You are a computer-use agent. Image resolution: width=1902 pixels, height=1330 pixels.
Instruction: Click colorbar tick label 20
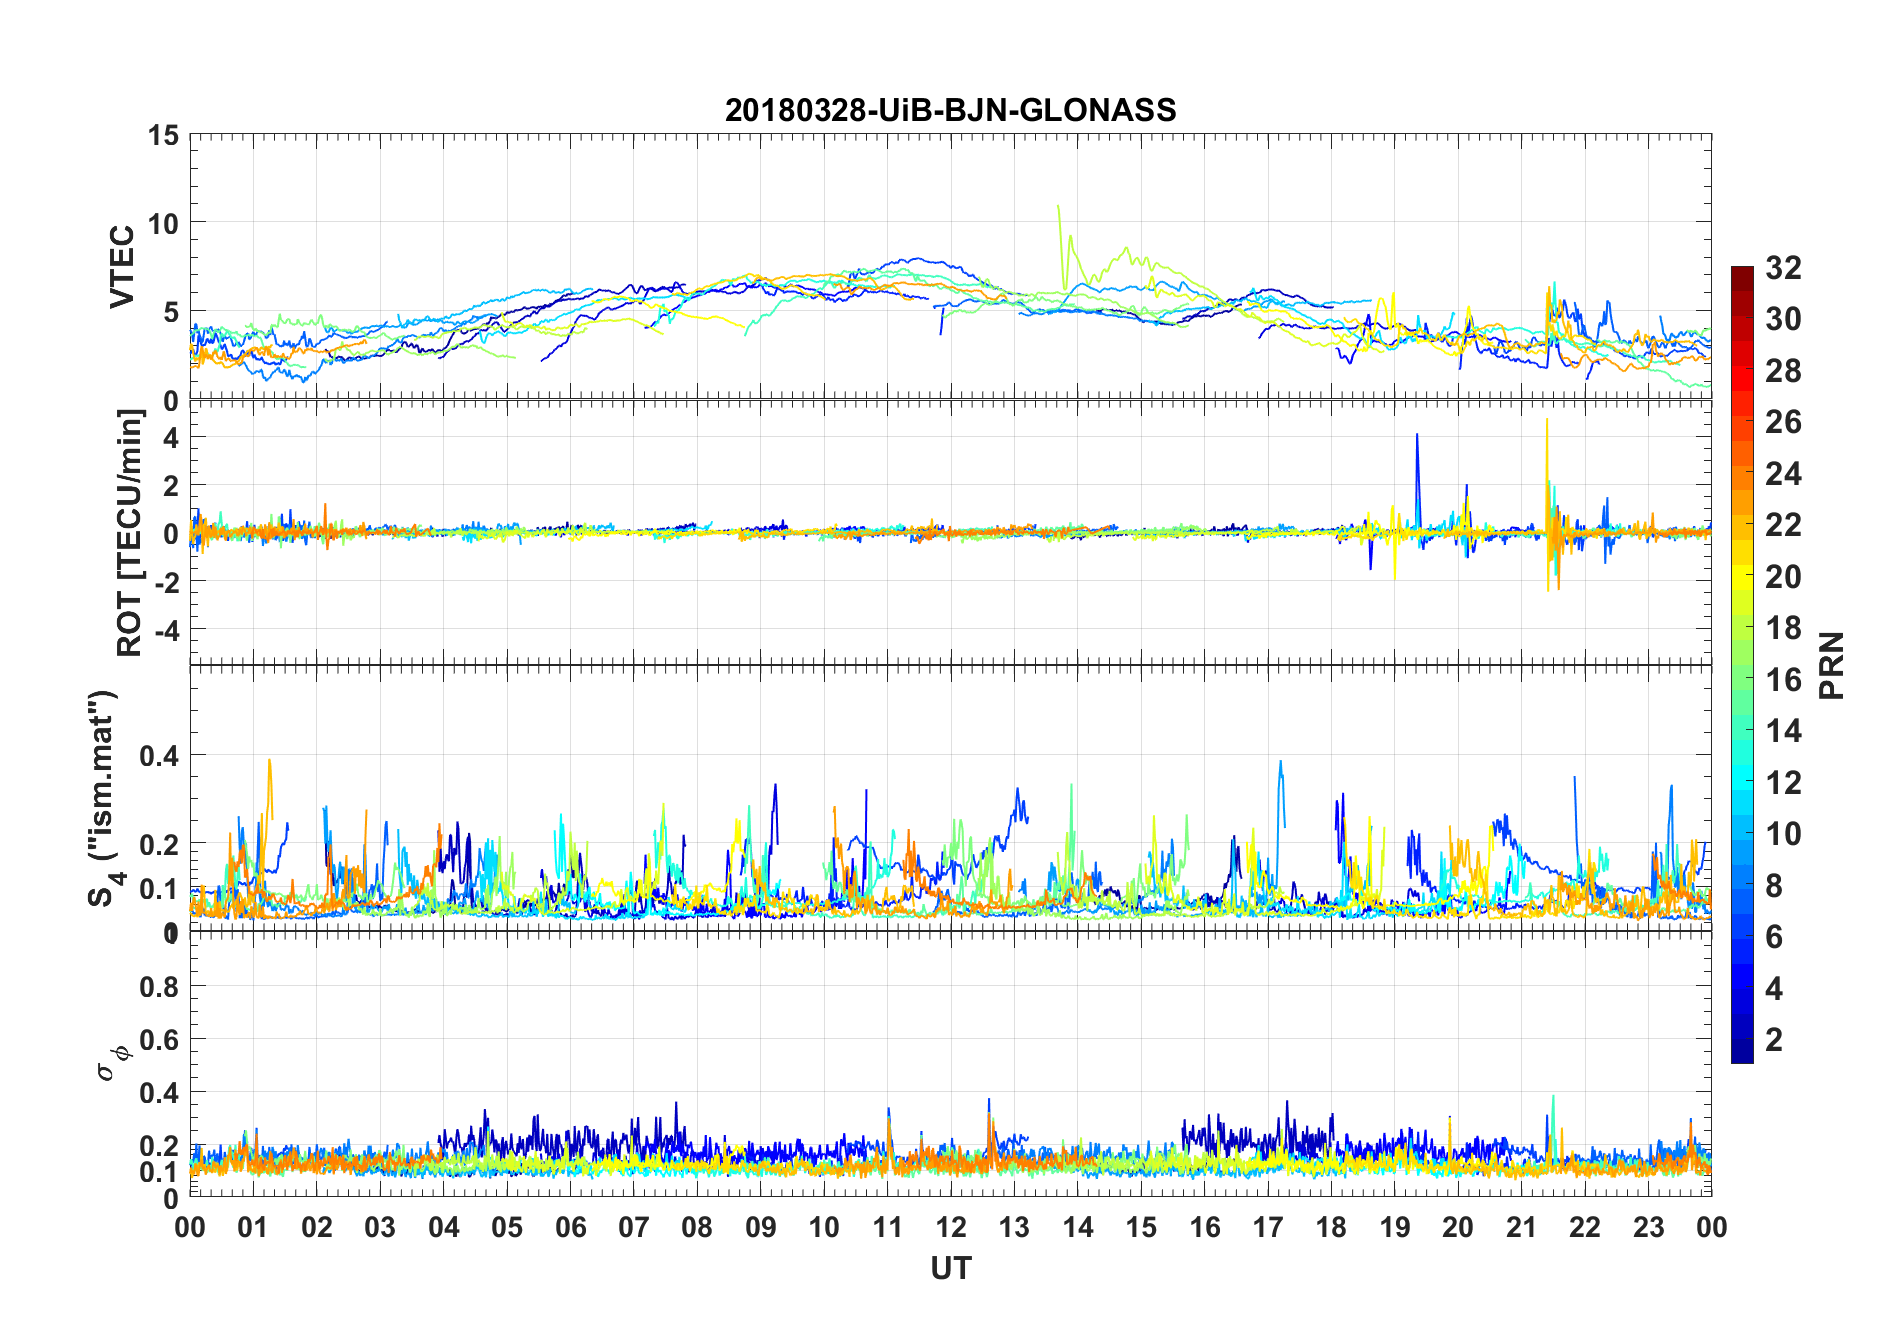coord(1783,577)
